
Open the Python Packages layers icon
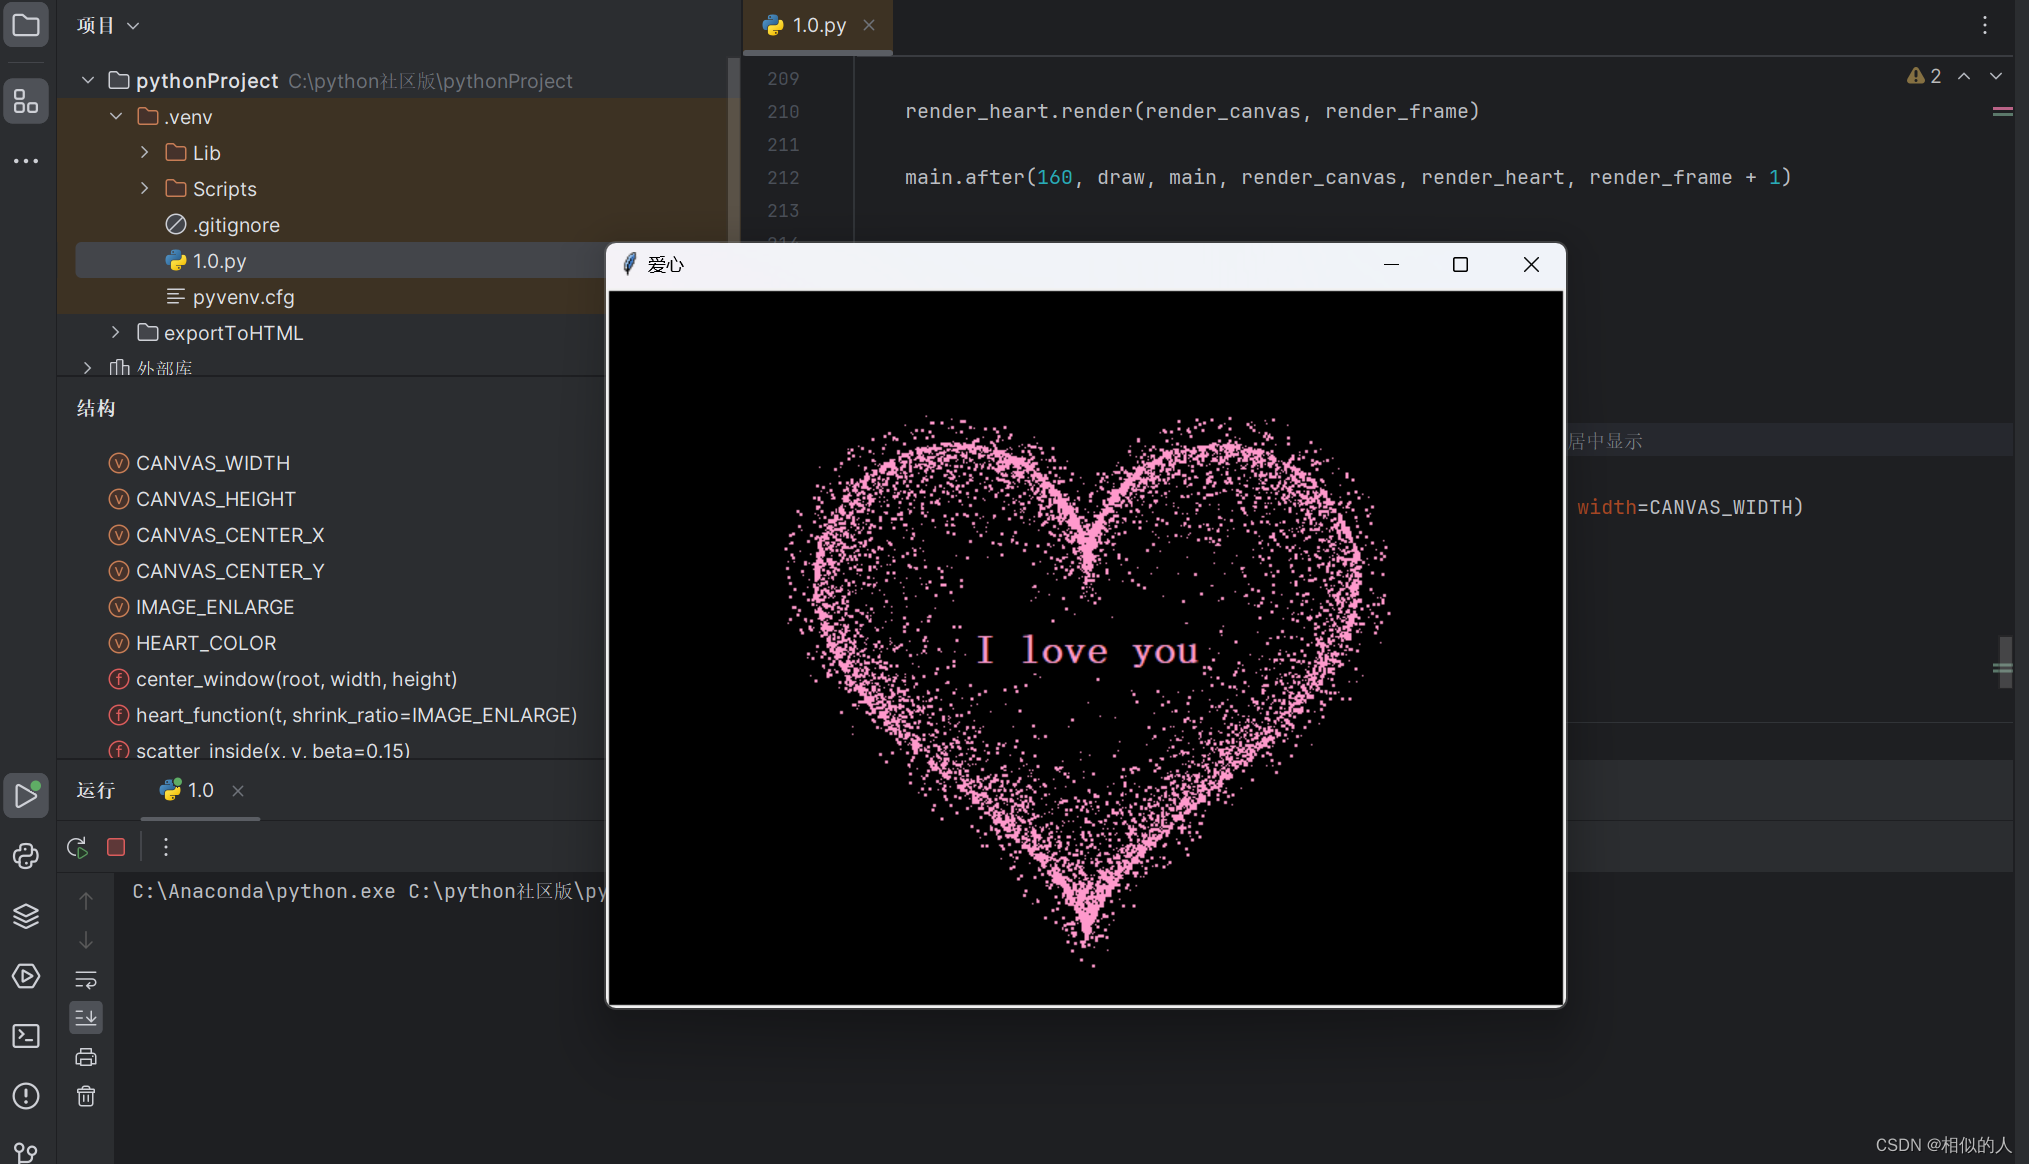[x=26, y=916]
